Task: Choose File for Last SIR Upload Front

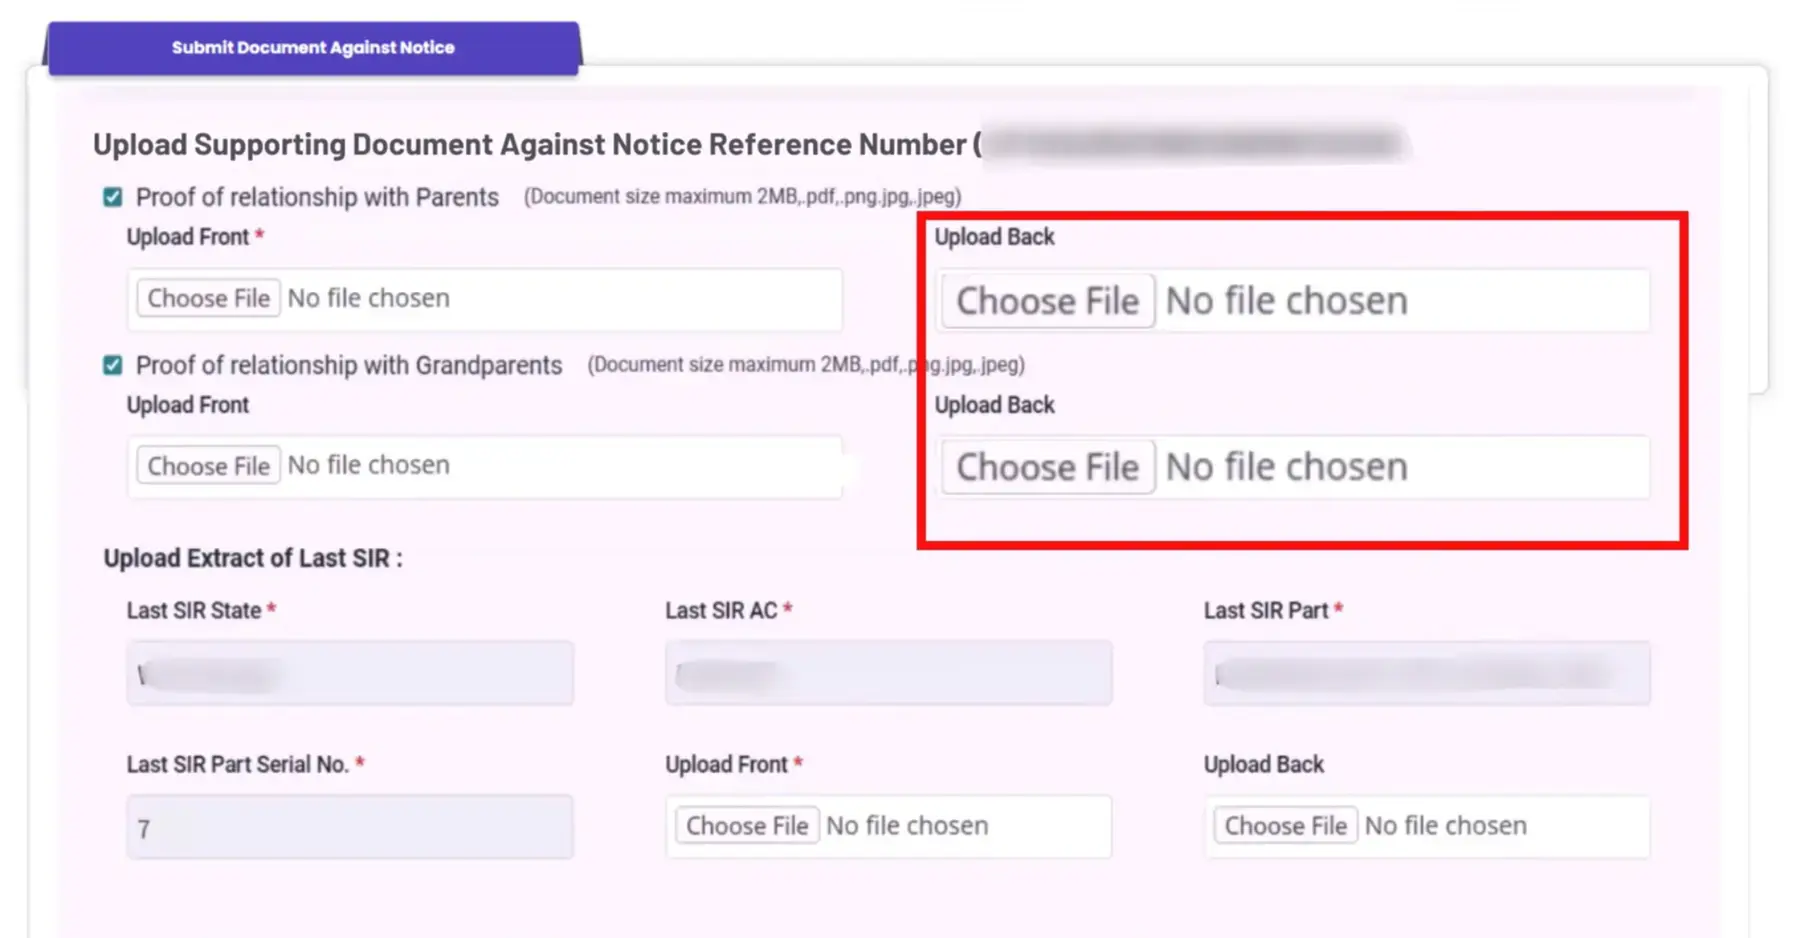Action: click(x=747, y=826)
